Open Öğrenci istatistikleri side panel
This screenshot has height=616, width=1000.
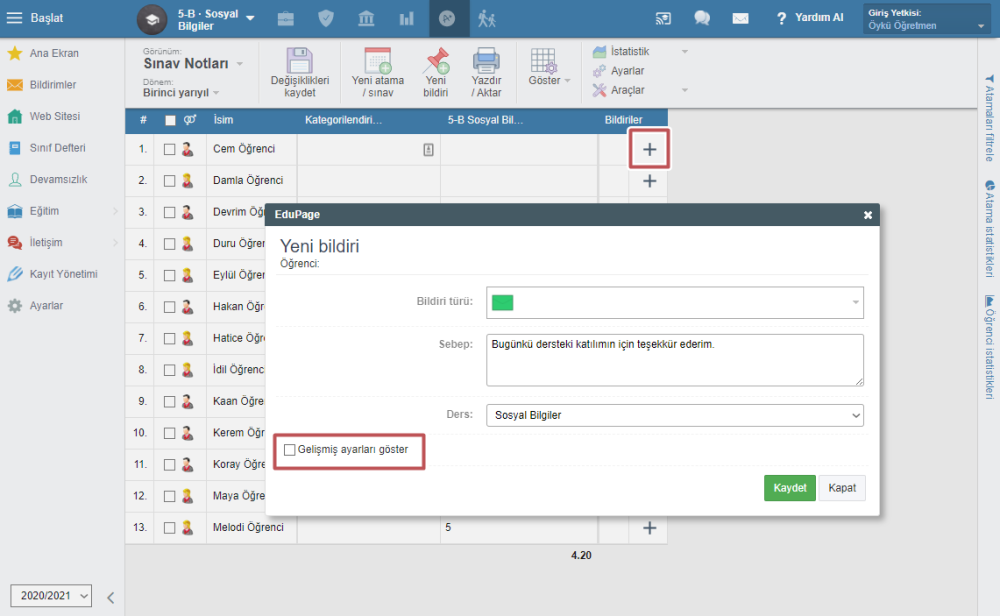pyautogui.click(x=989, y=347)
